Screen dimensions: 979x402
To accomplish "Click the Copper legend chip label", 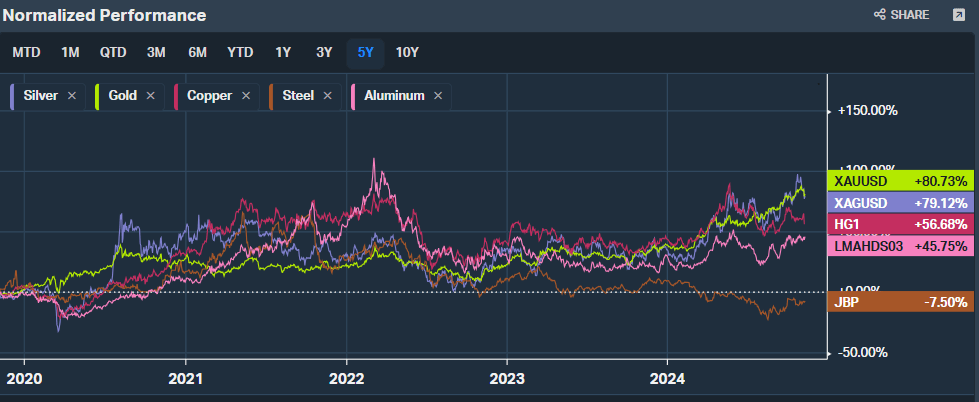I will (209, 96).
